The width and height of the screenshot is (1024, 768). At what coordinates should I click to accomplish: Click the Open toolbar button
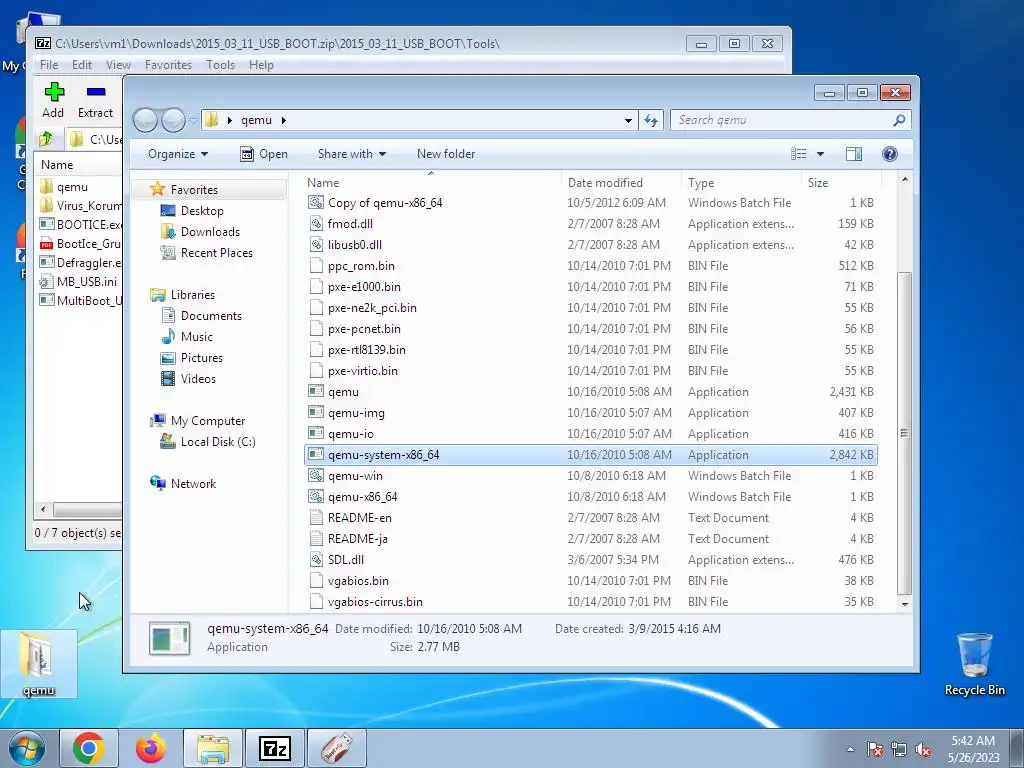click(x=264, y=154)
